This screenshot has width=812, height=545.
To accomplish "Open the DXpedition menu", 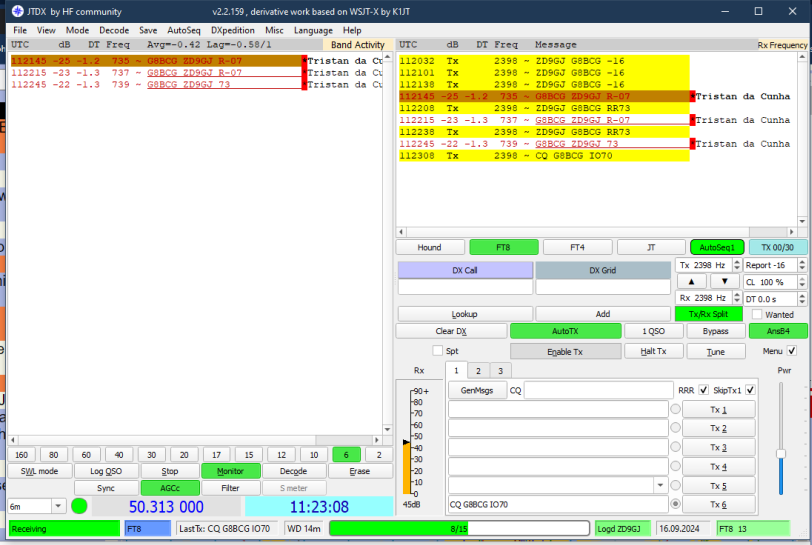I will [233, 31].
